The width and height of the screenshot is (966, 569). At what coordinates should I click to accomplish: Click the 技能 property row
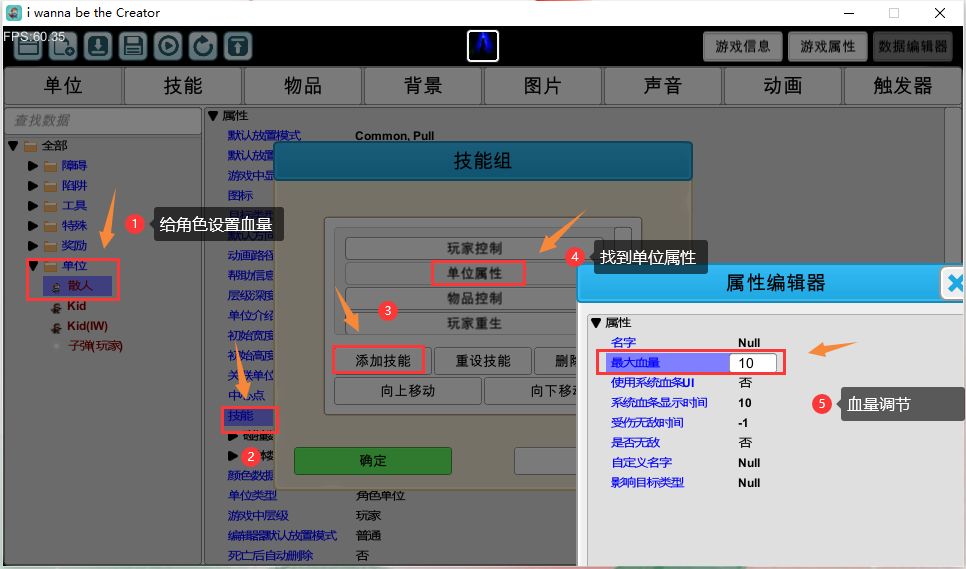[x=248, y=416]
